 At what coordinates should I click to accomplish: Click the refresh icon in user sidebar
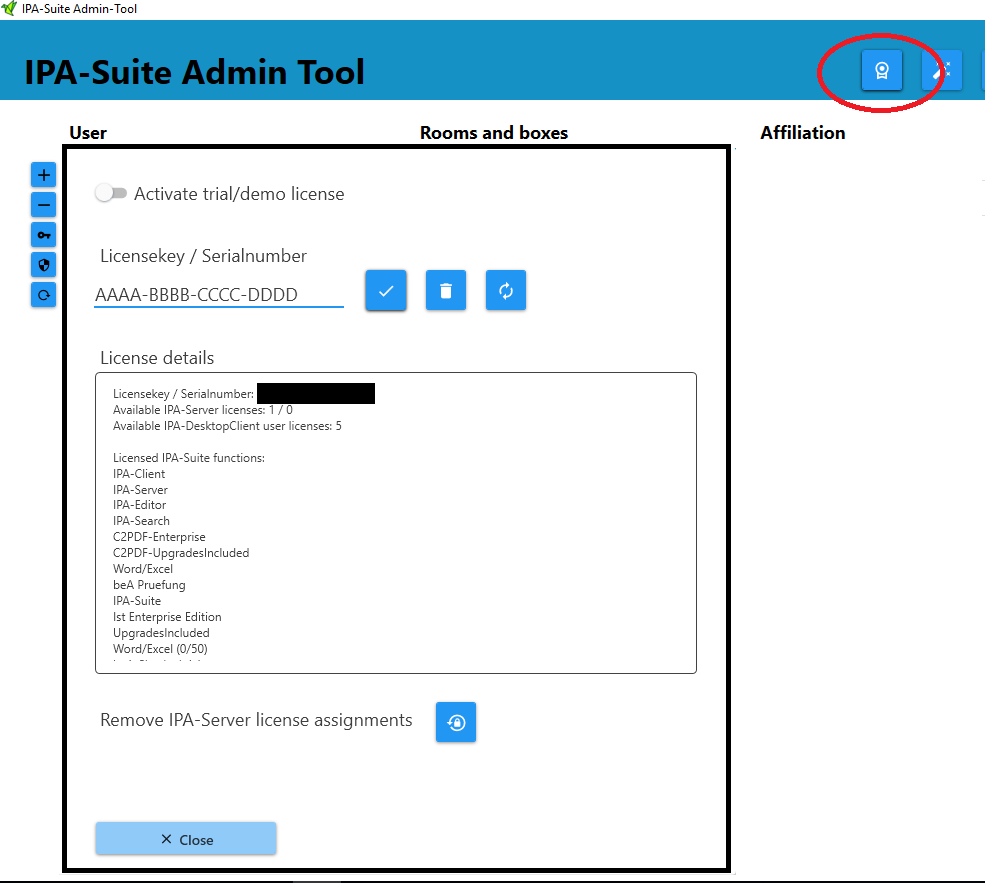click(x=43, y=295)
